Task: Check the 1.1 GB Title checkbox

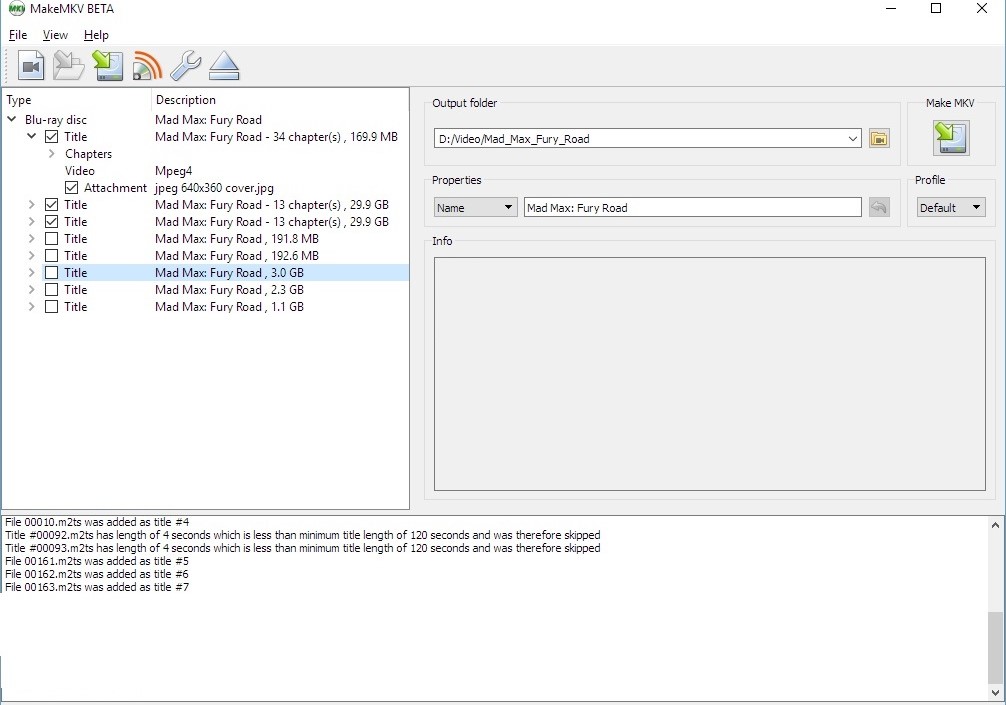Action: pos(51,307)
